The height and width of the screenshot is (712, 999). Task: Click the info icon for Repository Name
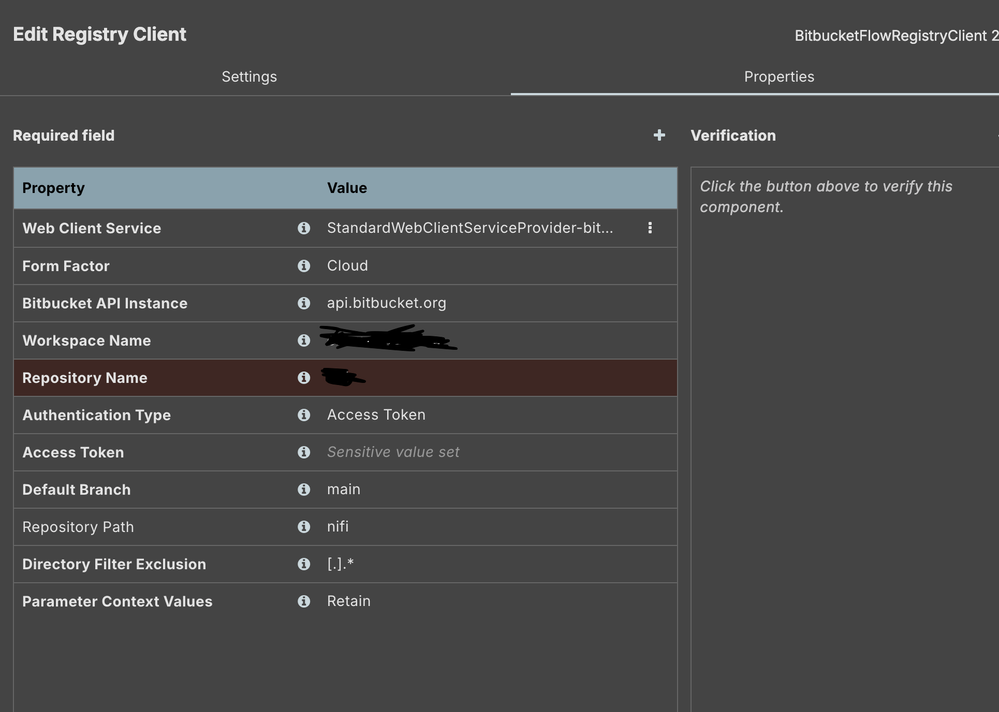coord(304,378)
